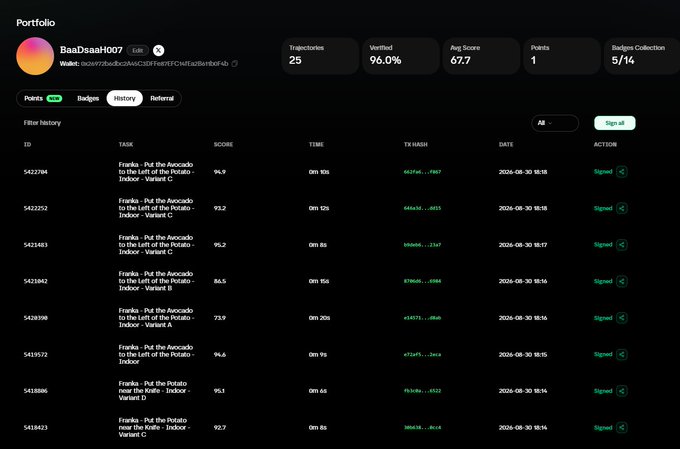Share trajectory 5421042 via its share icon
This screenshot has height=449, width=680.
[621, 281]
